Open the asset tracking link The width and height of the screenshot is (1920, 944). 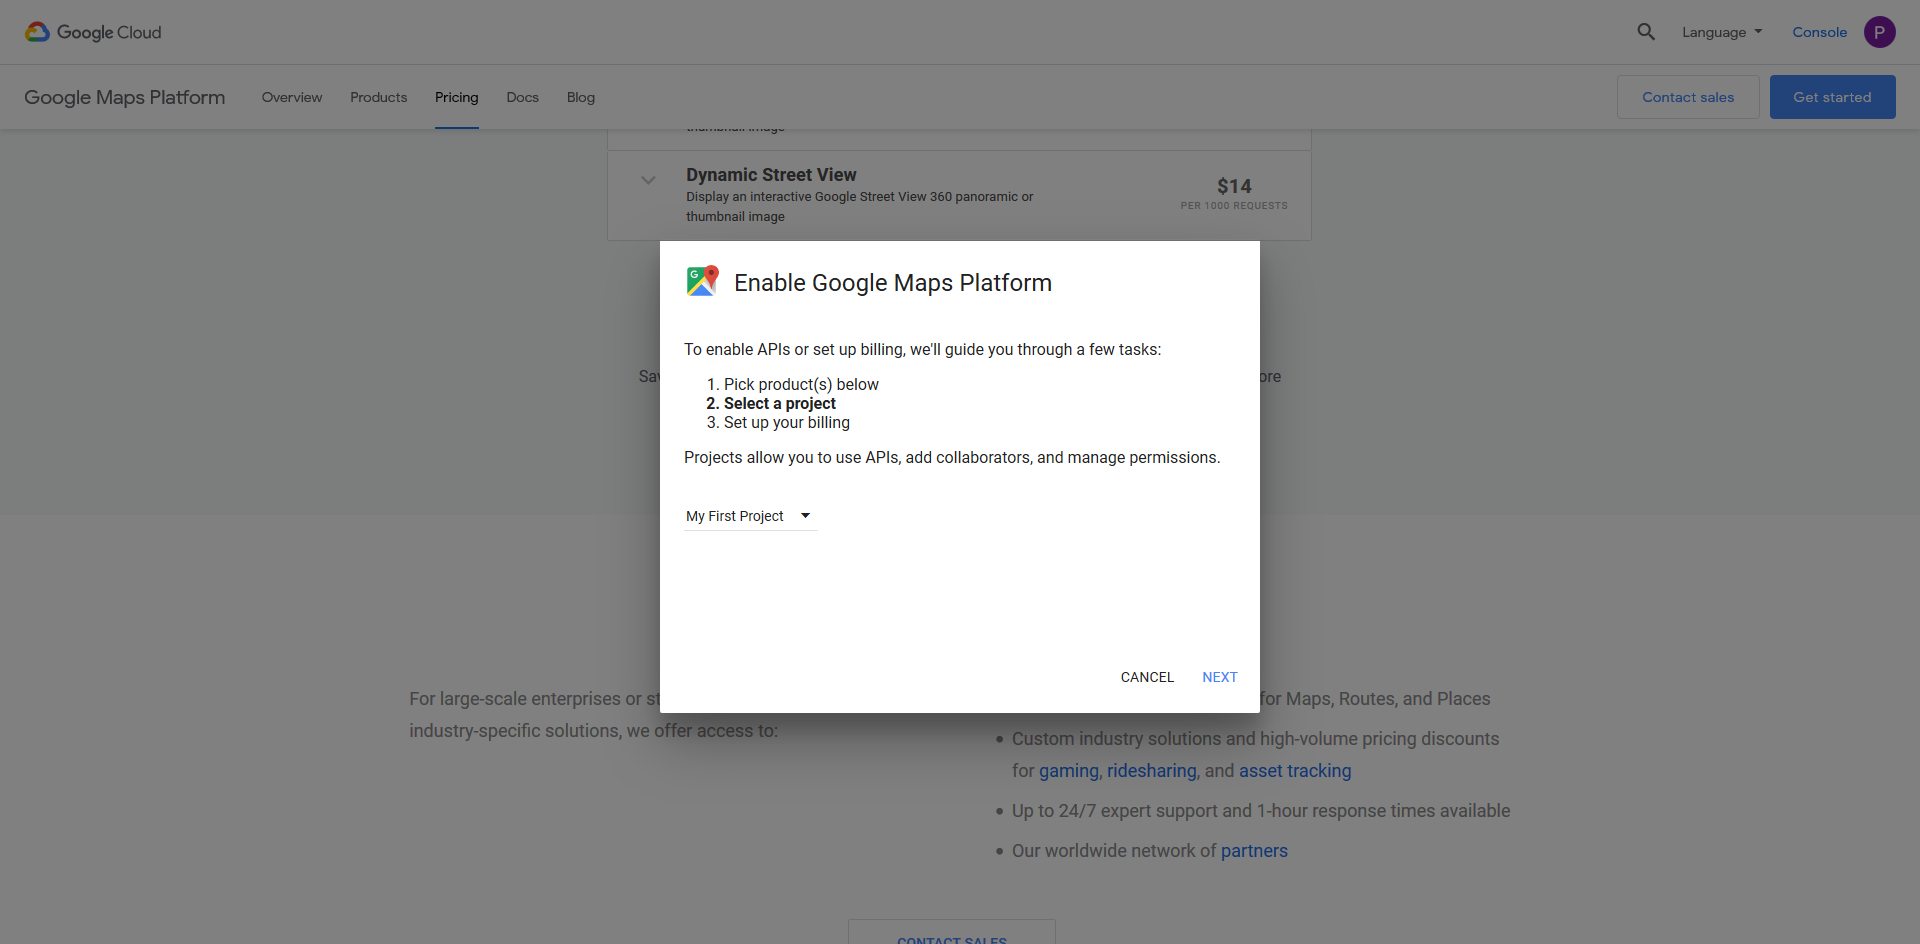tap(1295, 771)
